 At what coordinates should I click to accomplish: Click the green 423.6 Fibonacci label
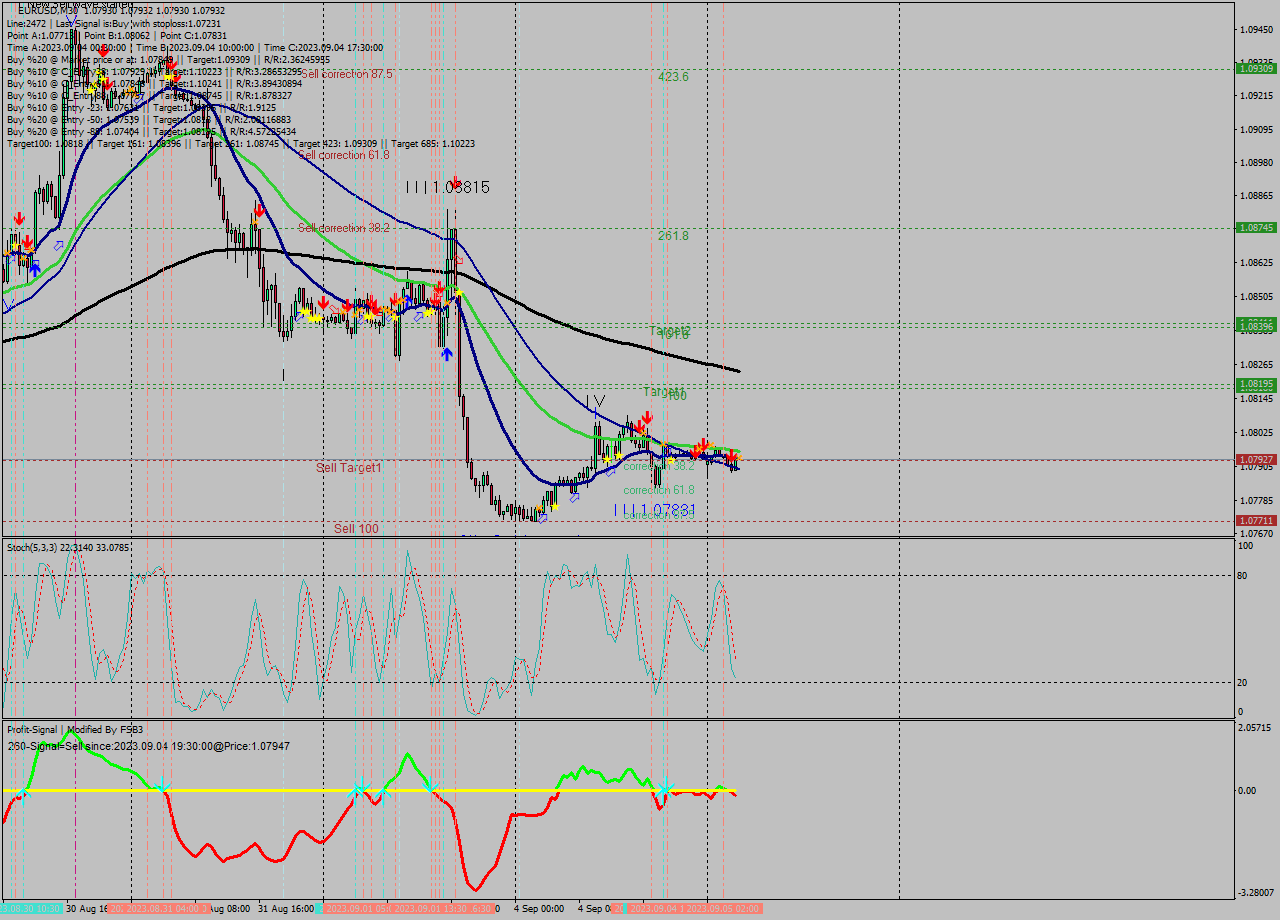coord(673,76)
